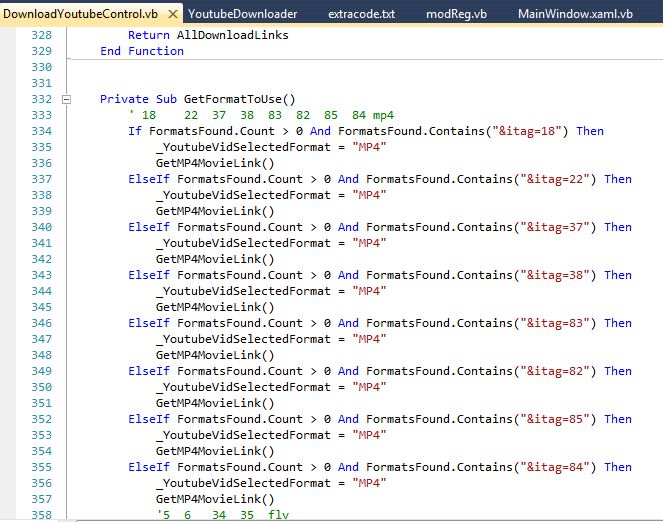This screenshot has width=663, height=522.
Task: Collapse the GetFormatToUse sub outline
Action: (66, 100)
